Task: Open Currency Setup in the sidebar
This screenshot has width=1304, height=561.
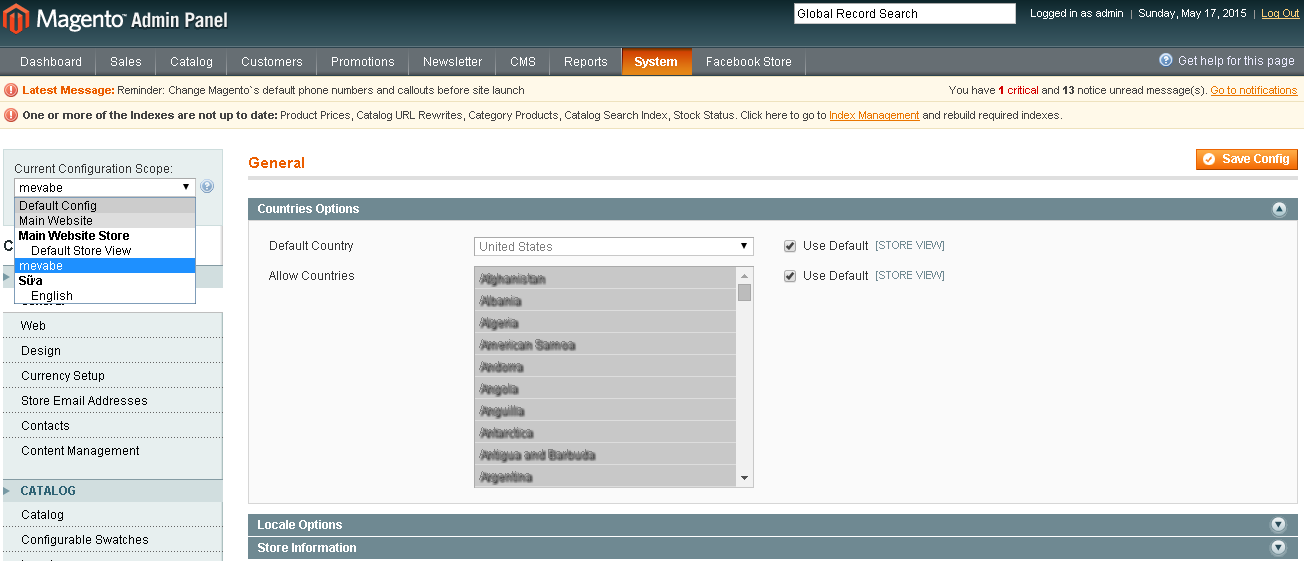Action: coord(63,376)
